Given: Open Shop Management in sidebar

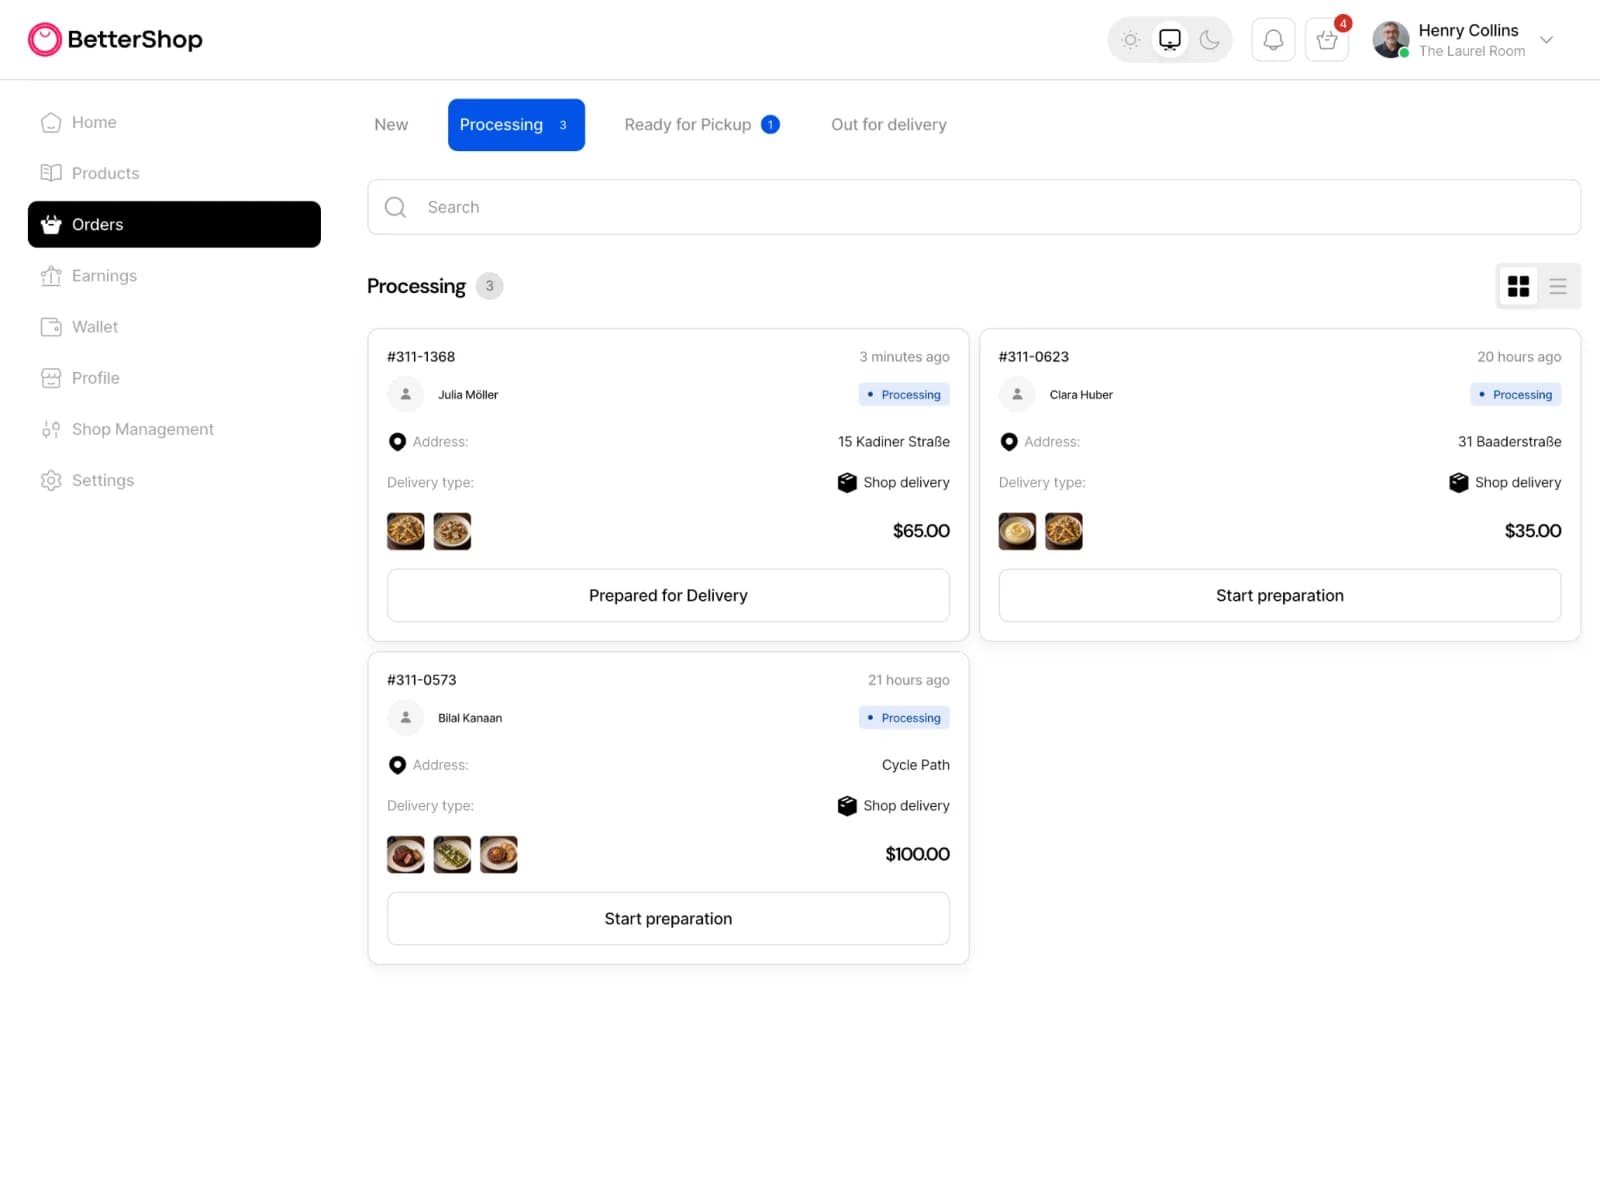Looking at the screenshot, I should point(174,429).
